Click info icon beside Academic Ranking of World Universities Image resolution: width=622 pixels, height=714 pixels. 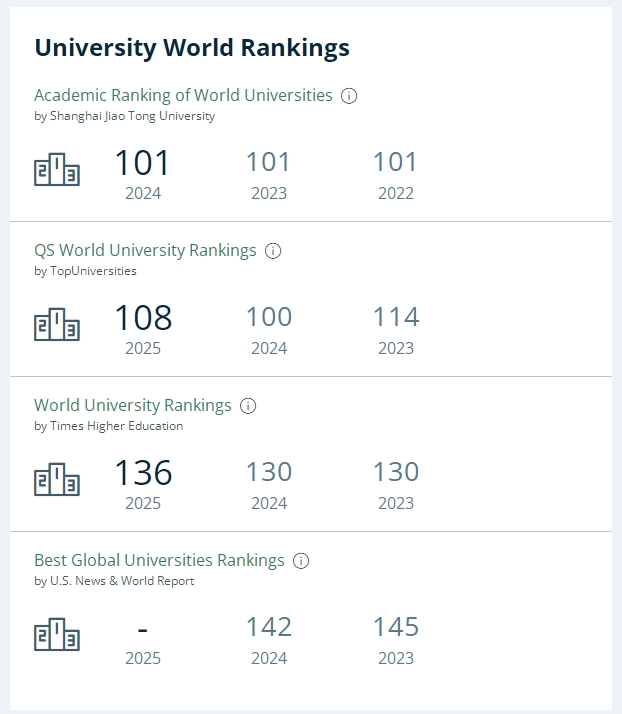coord(349,96)
